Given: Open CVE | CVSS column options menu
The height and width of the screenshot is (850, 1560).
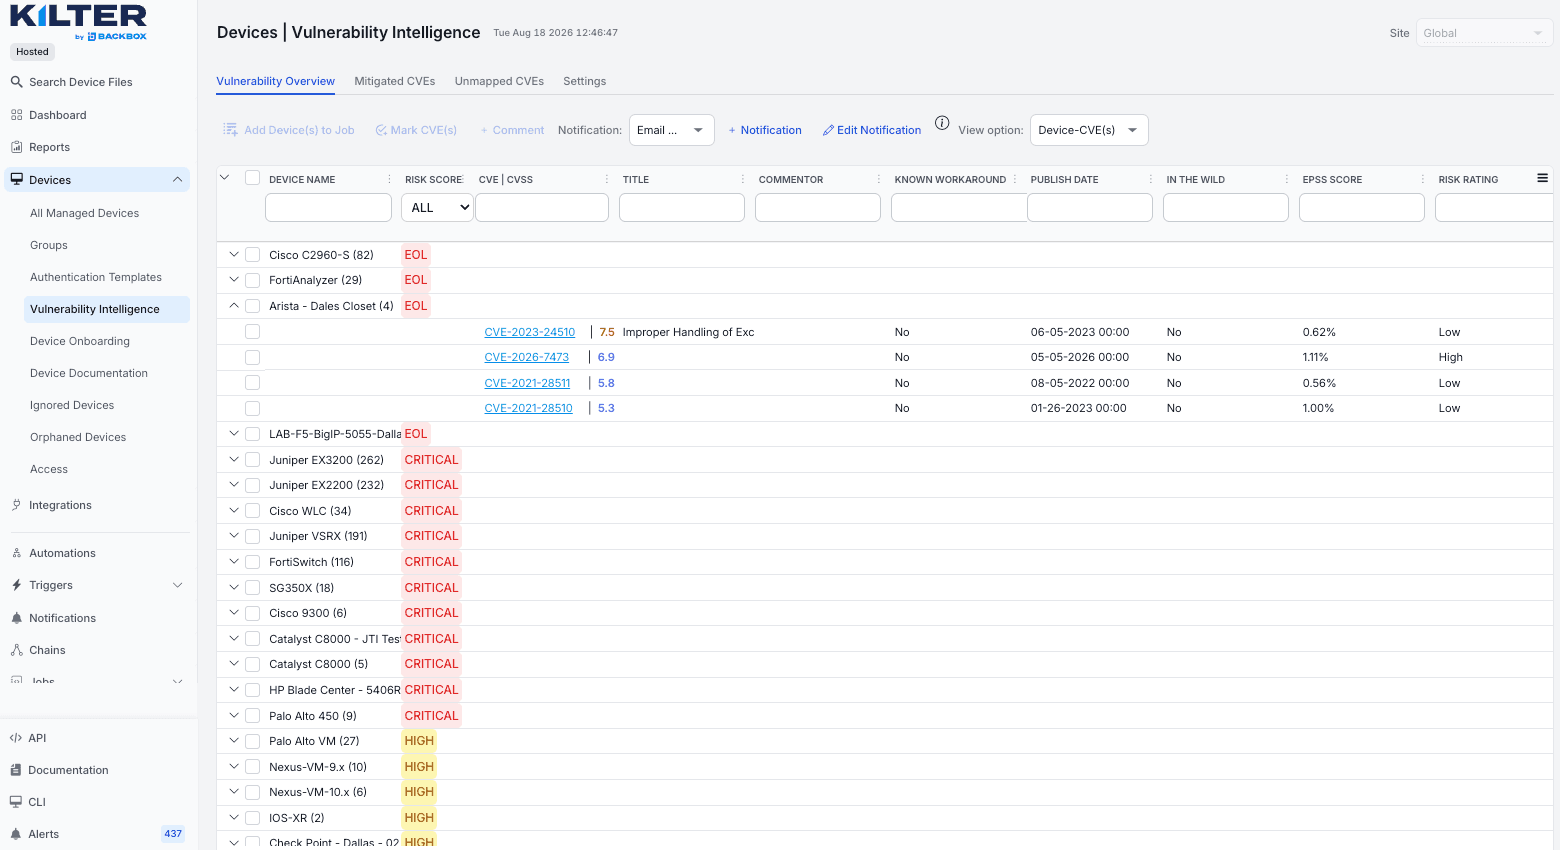Looking at the screenshot, I should [607, 179].
